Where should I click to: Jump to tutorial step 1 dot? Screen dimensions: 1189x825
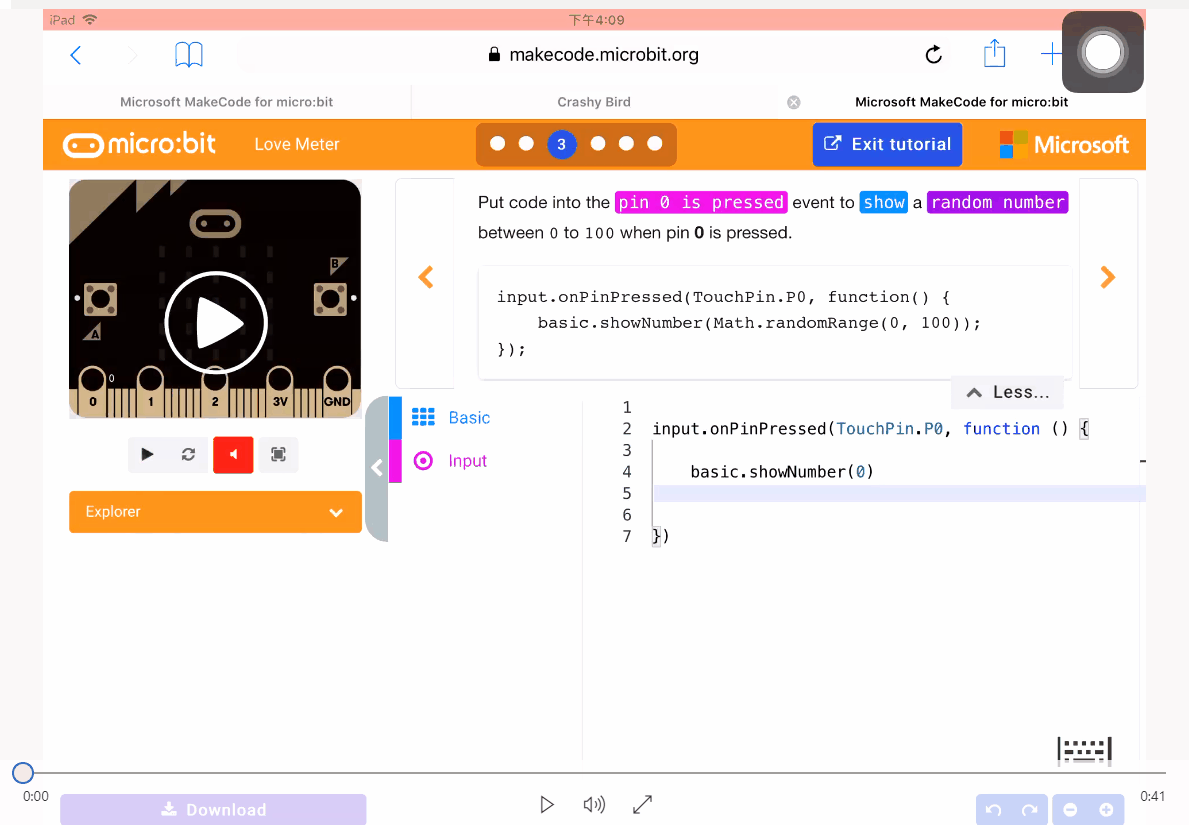coord(497,143)
